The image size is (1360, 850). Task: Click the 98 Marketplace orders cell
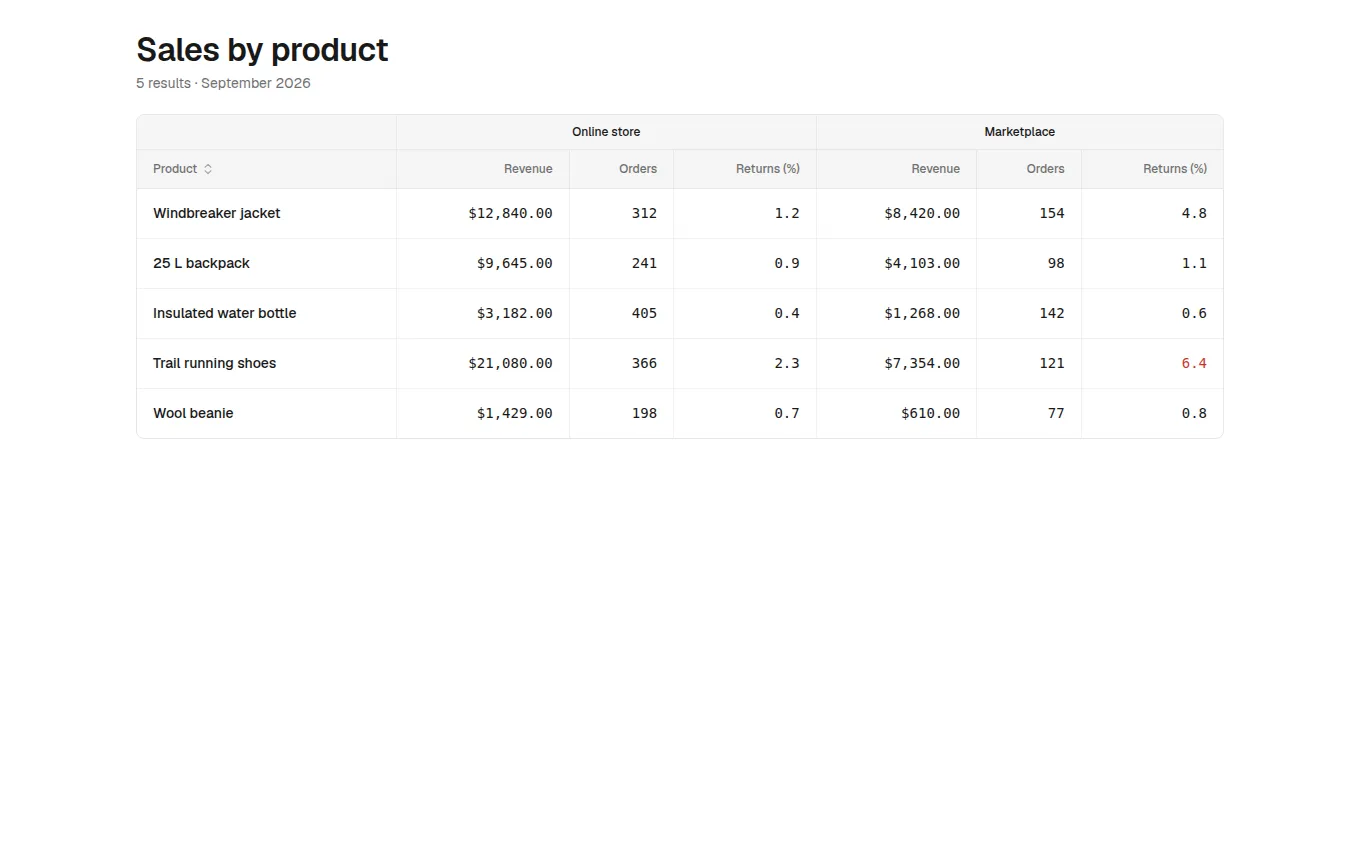[x=1029, y=263]
